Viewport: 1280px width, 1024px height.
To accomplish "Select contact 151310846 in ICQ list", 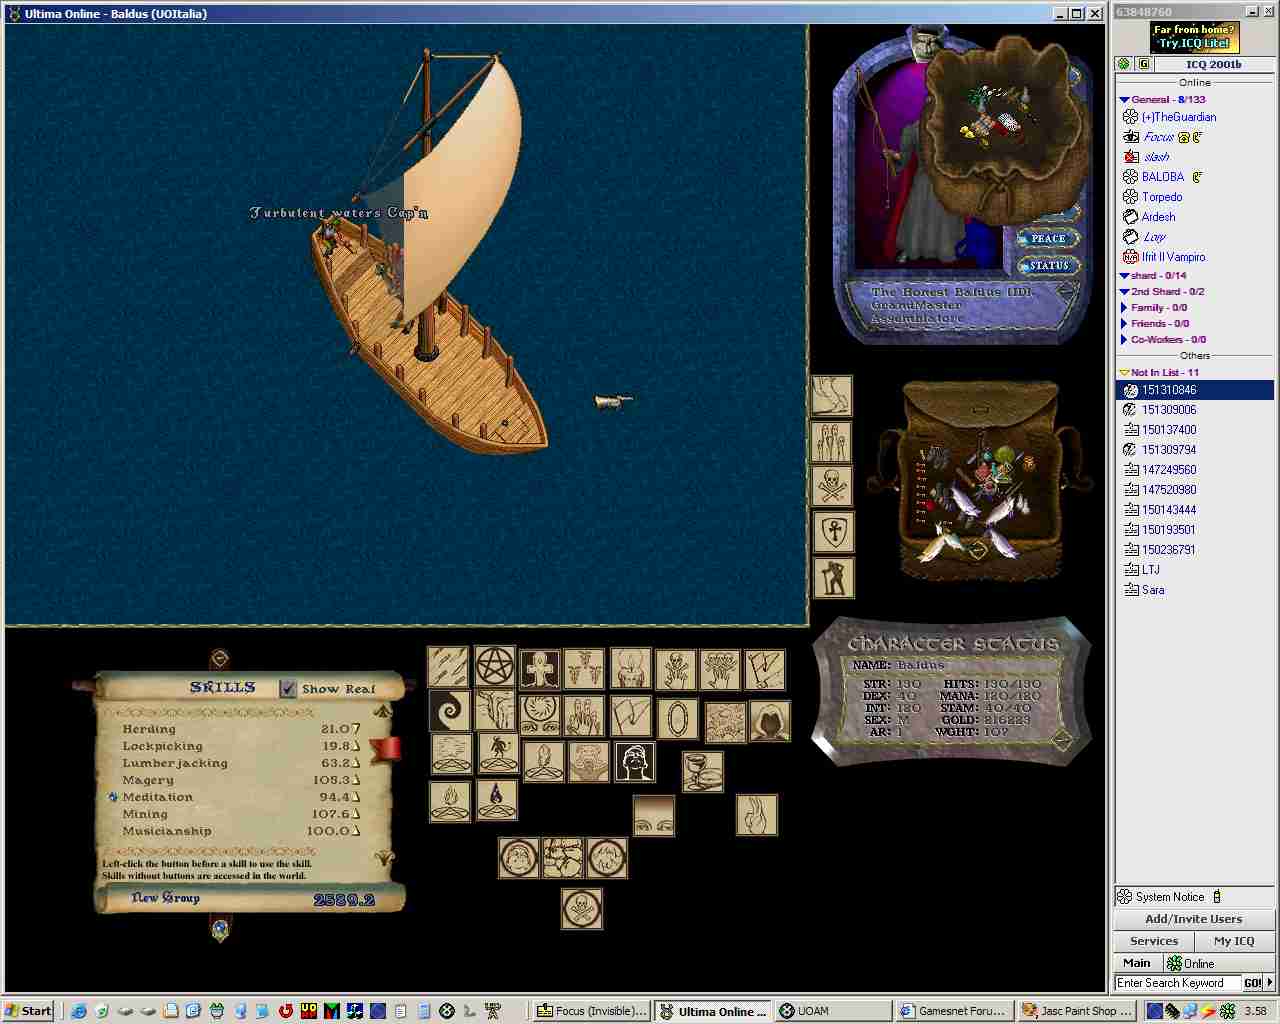I will click(1194, 390).
